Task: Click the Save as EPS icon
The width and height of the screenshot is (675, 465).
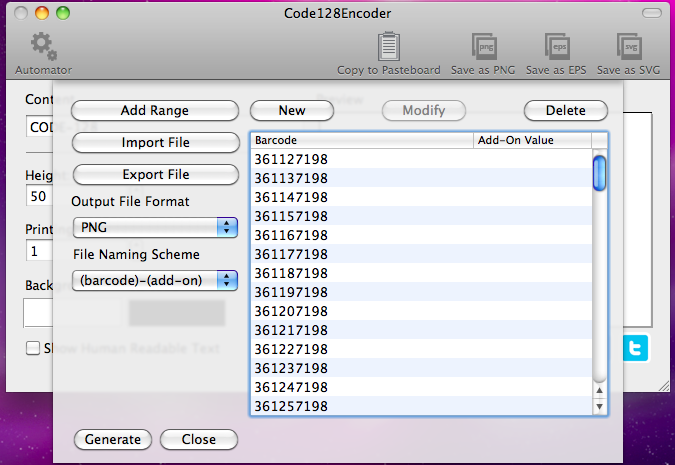Action: [558, 46]
